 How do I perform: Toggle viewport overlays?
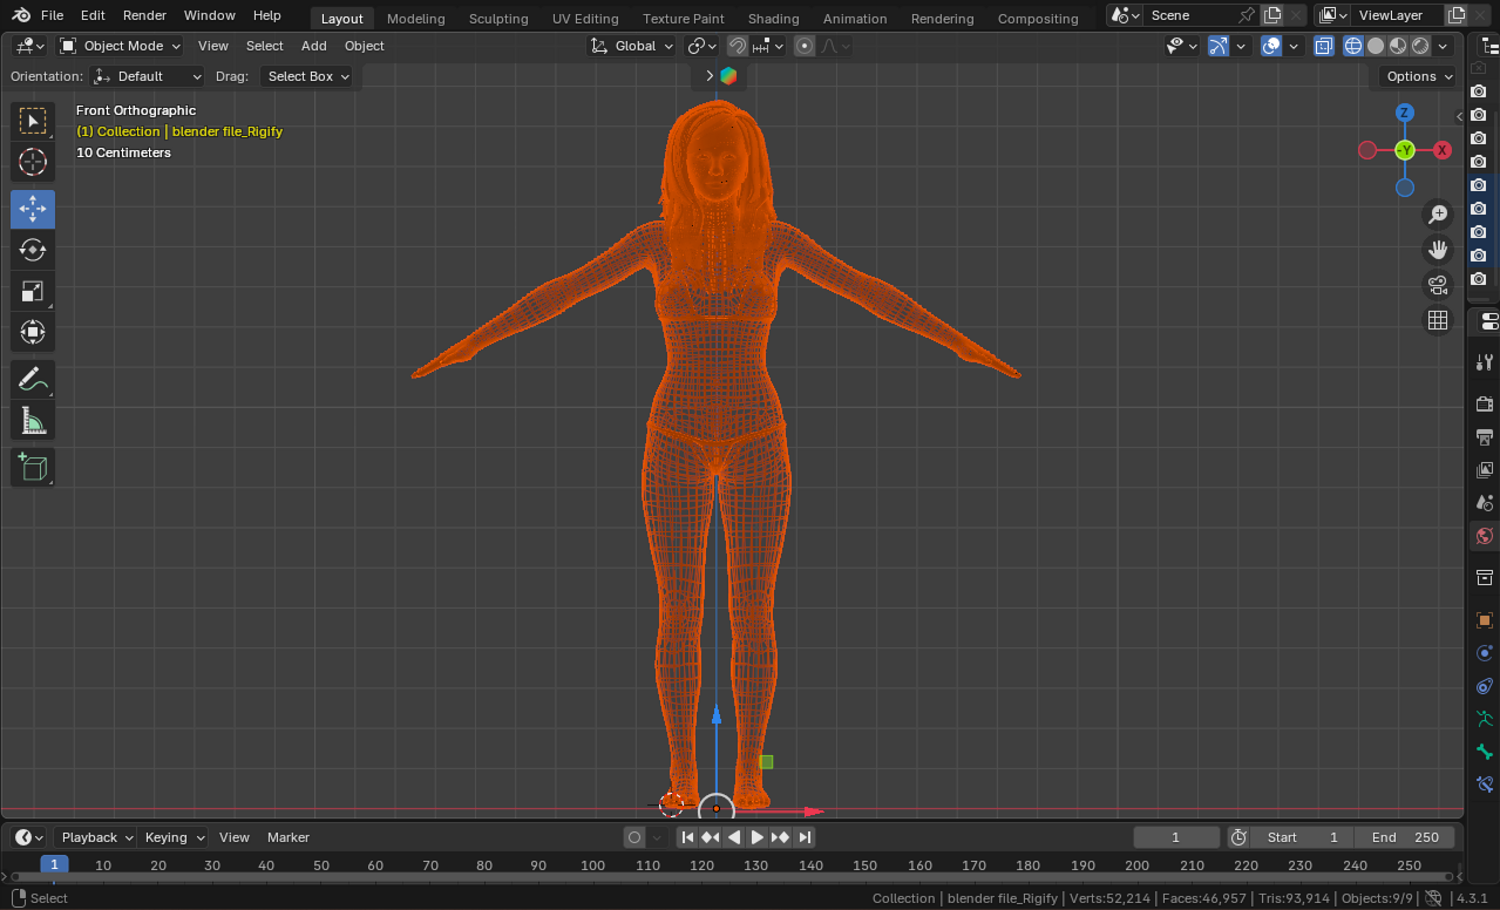tap(1271, 46)
